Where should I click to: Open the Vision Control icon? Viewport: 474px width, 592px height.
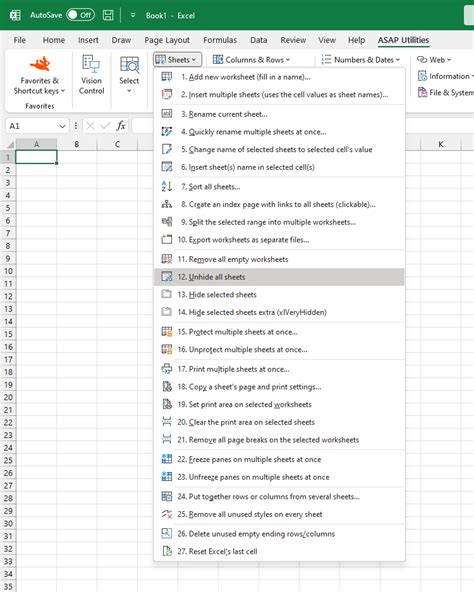pos(91,63)
